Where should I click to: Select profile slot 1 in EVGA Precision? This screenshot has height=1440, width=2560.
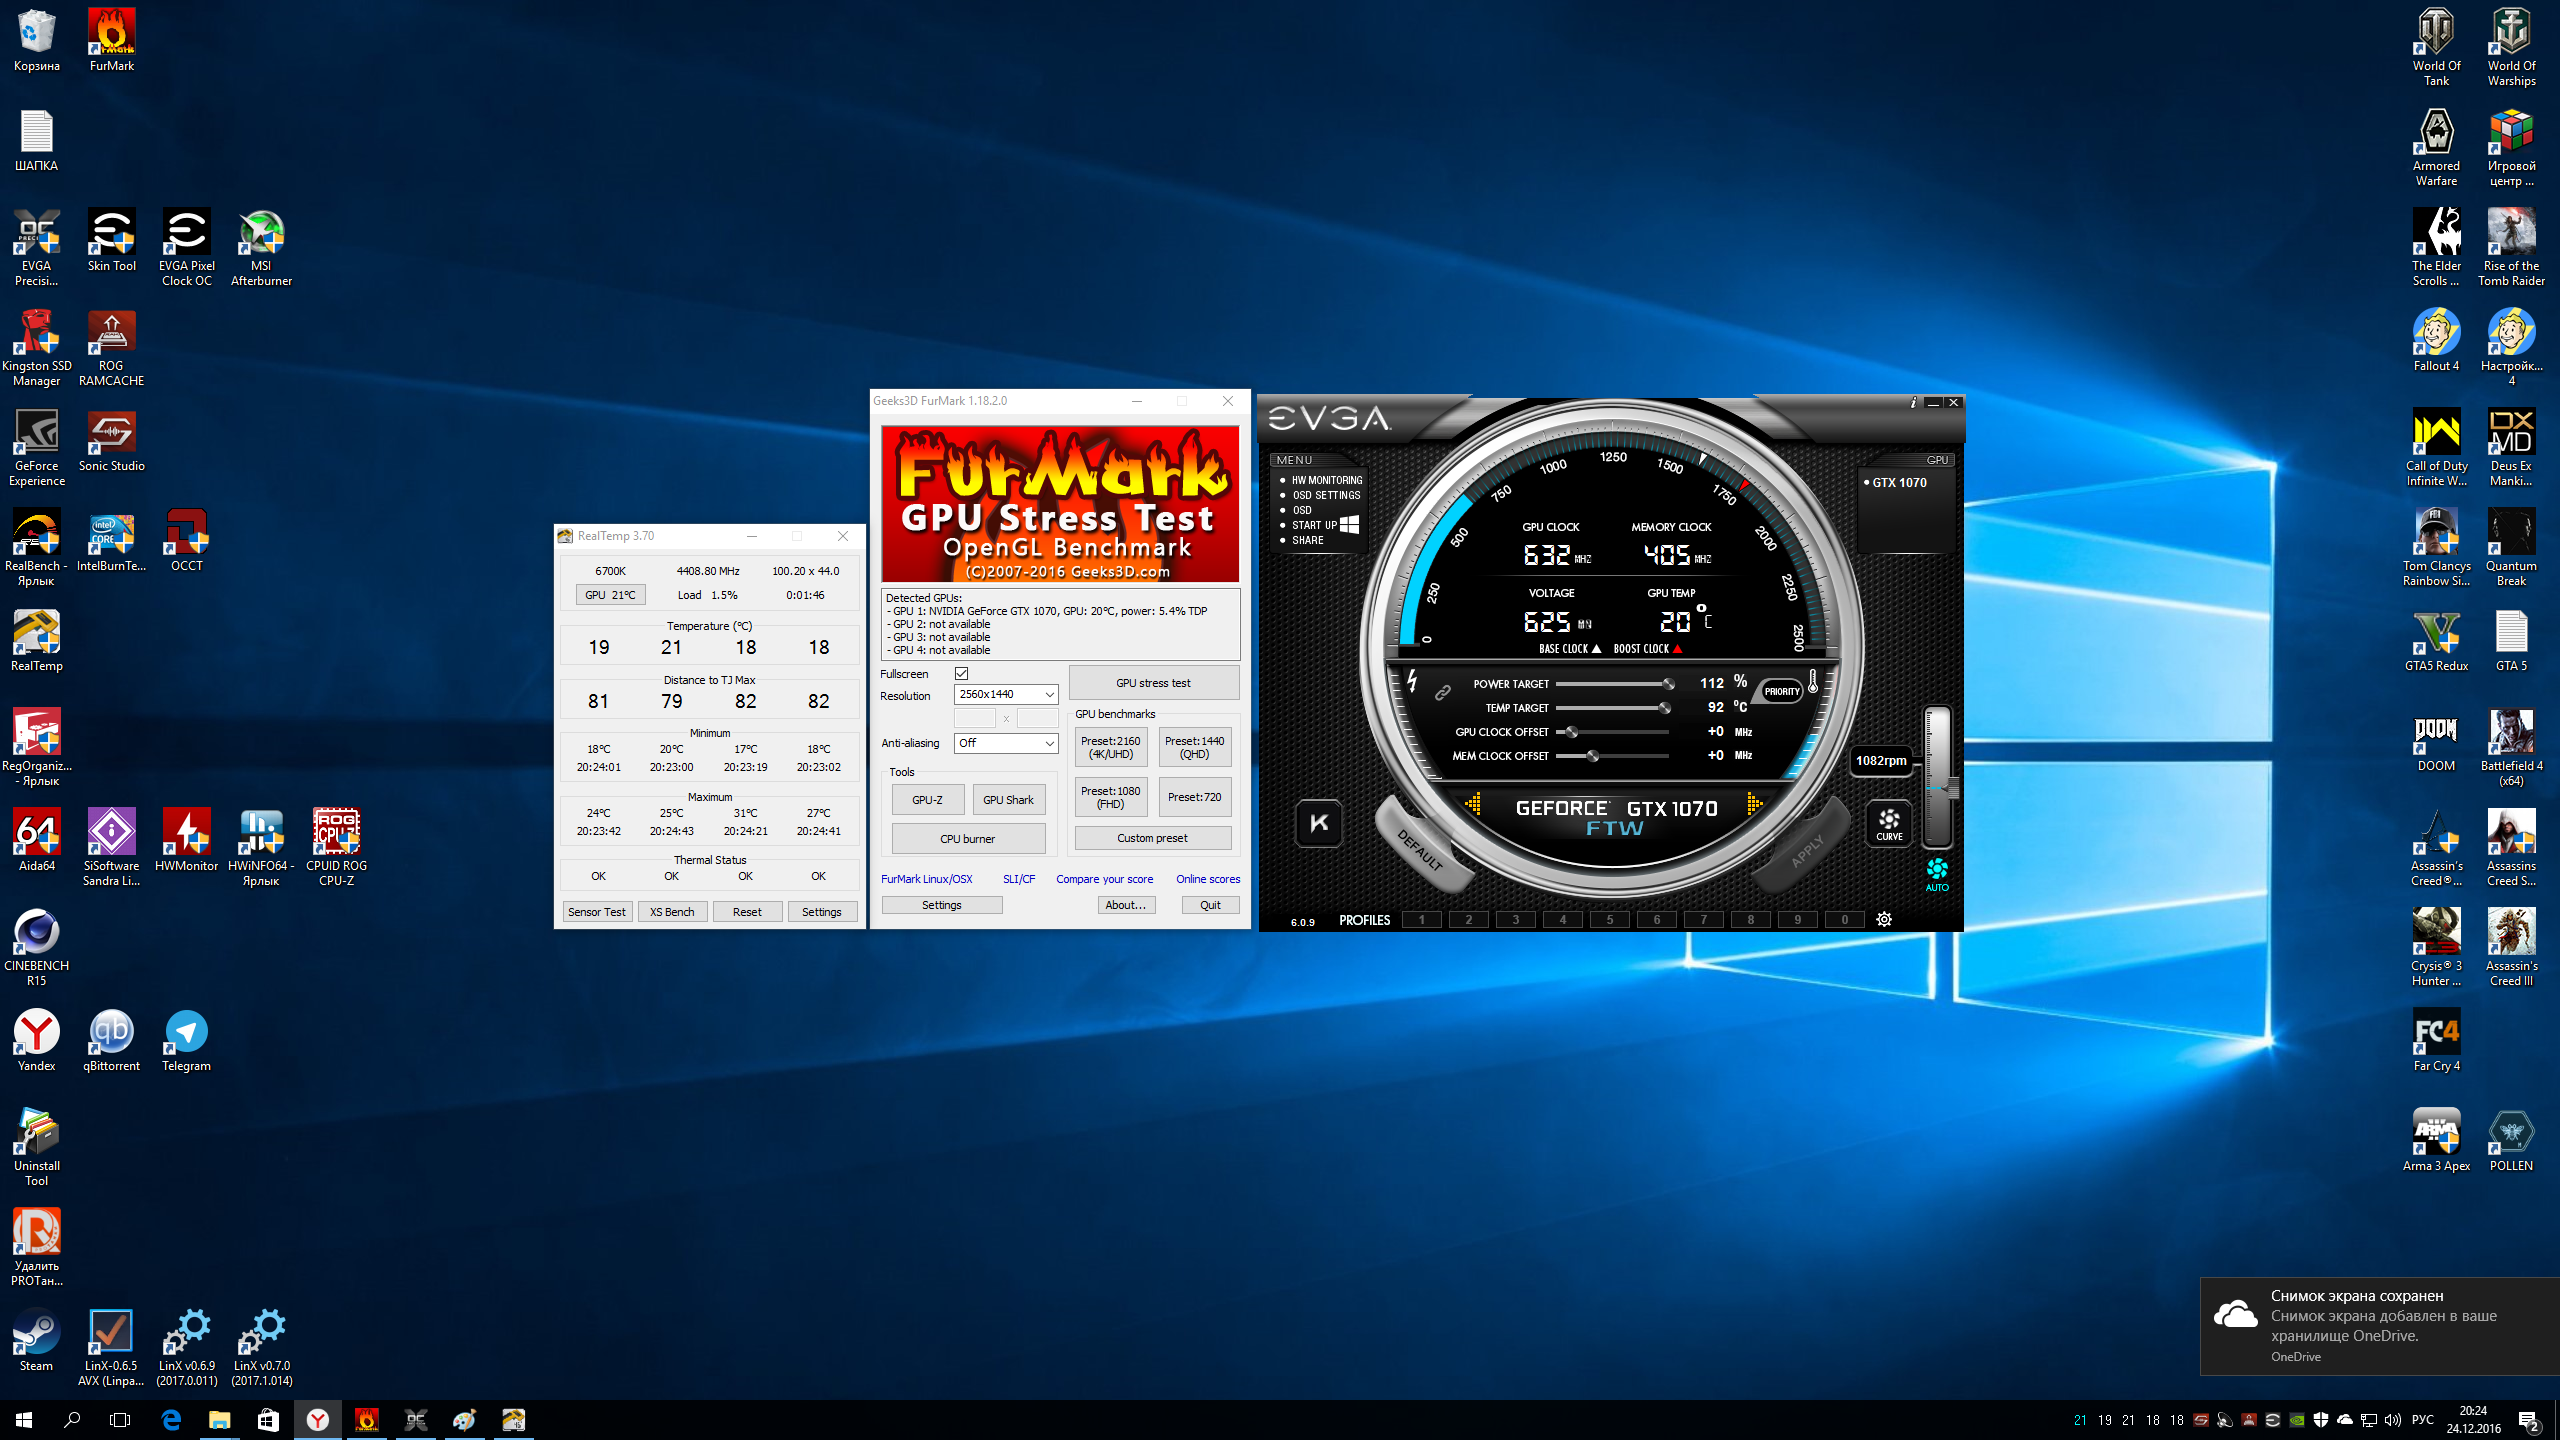[1421, 920]
